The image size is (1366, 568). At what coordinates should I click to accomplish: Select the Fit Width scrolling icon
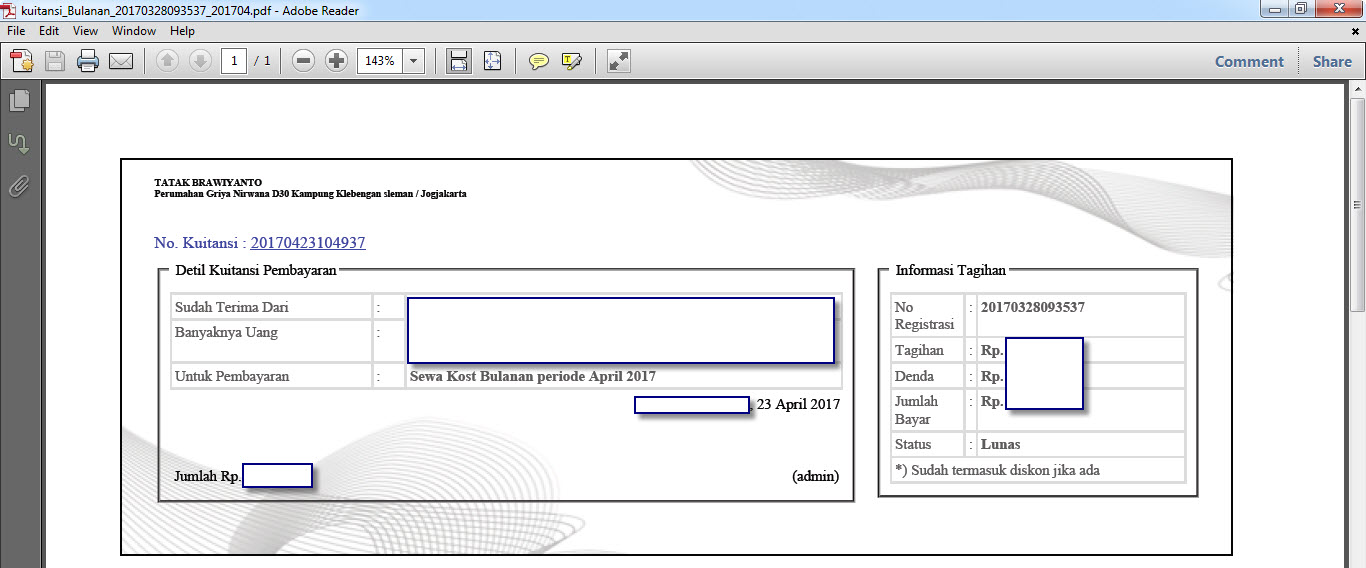[x=459, y=61]
